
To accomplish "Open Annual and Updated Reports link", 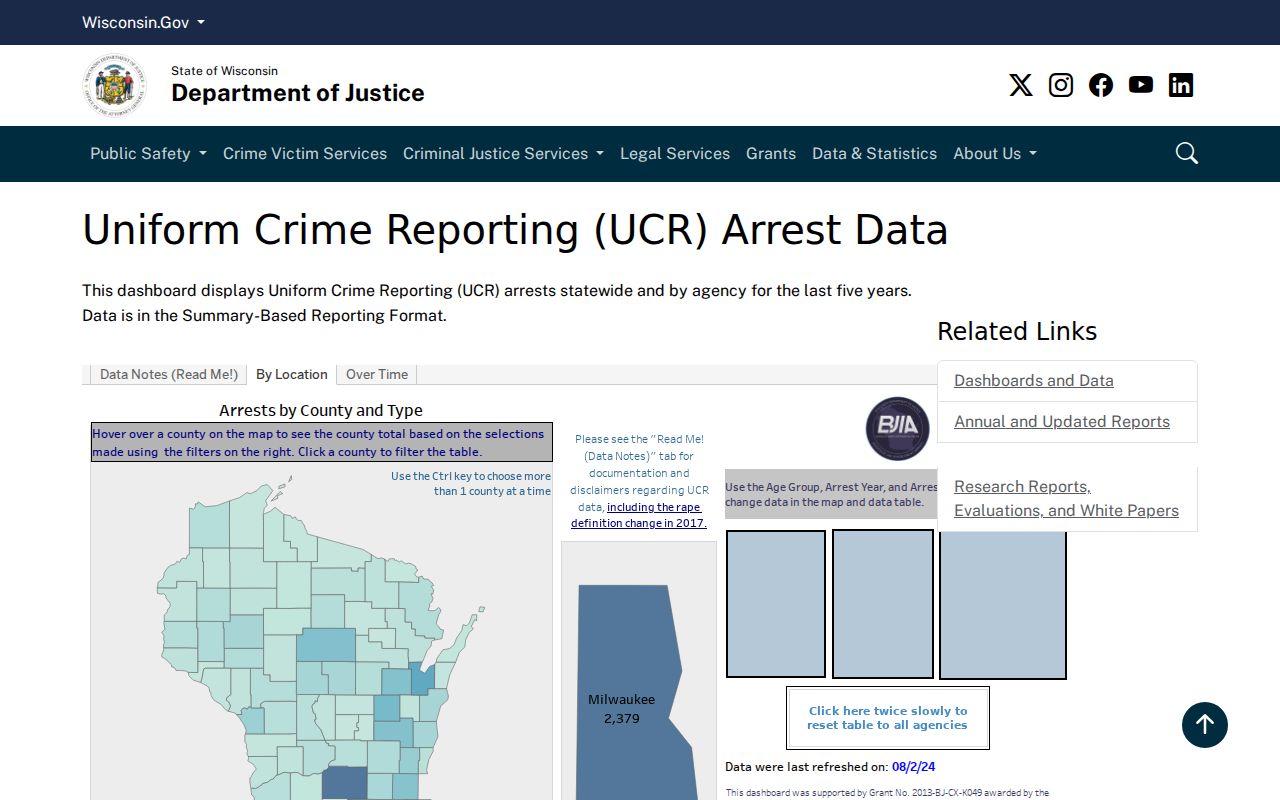I will point(1062,421).
